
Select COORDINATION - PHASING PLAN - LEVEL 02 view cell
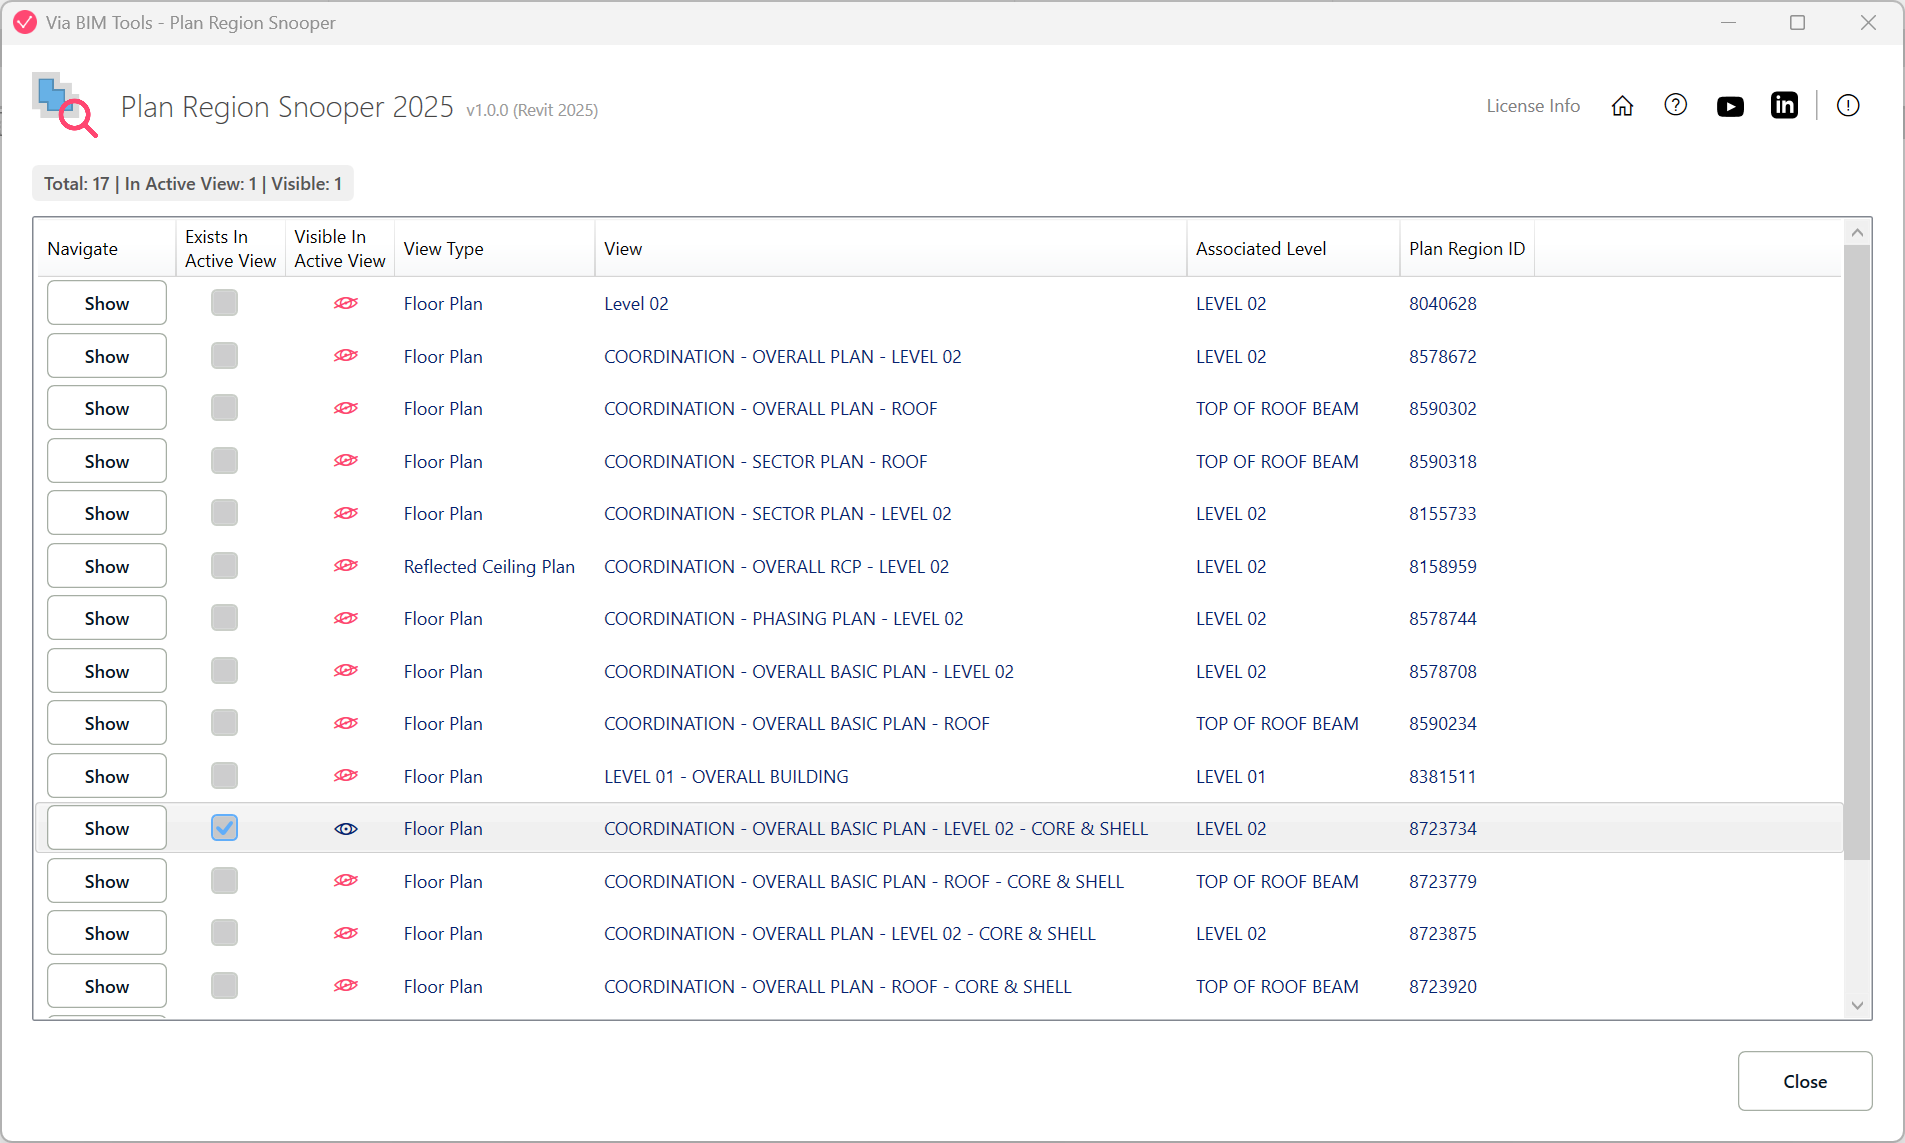point(783,618)
